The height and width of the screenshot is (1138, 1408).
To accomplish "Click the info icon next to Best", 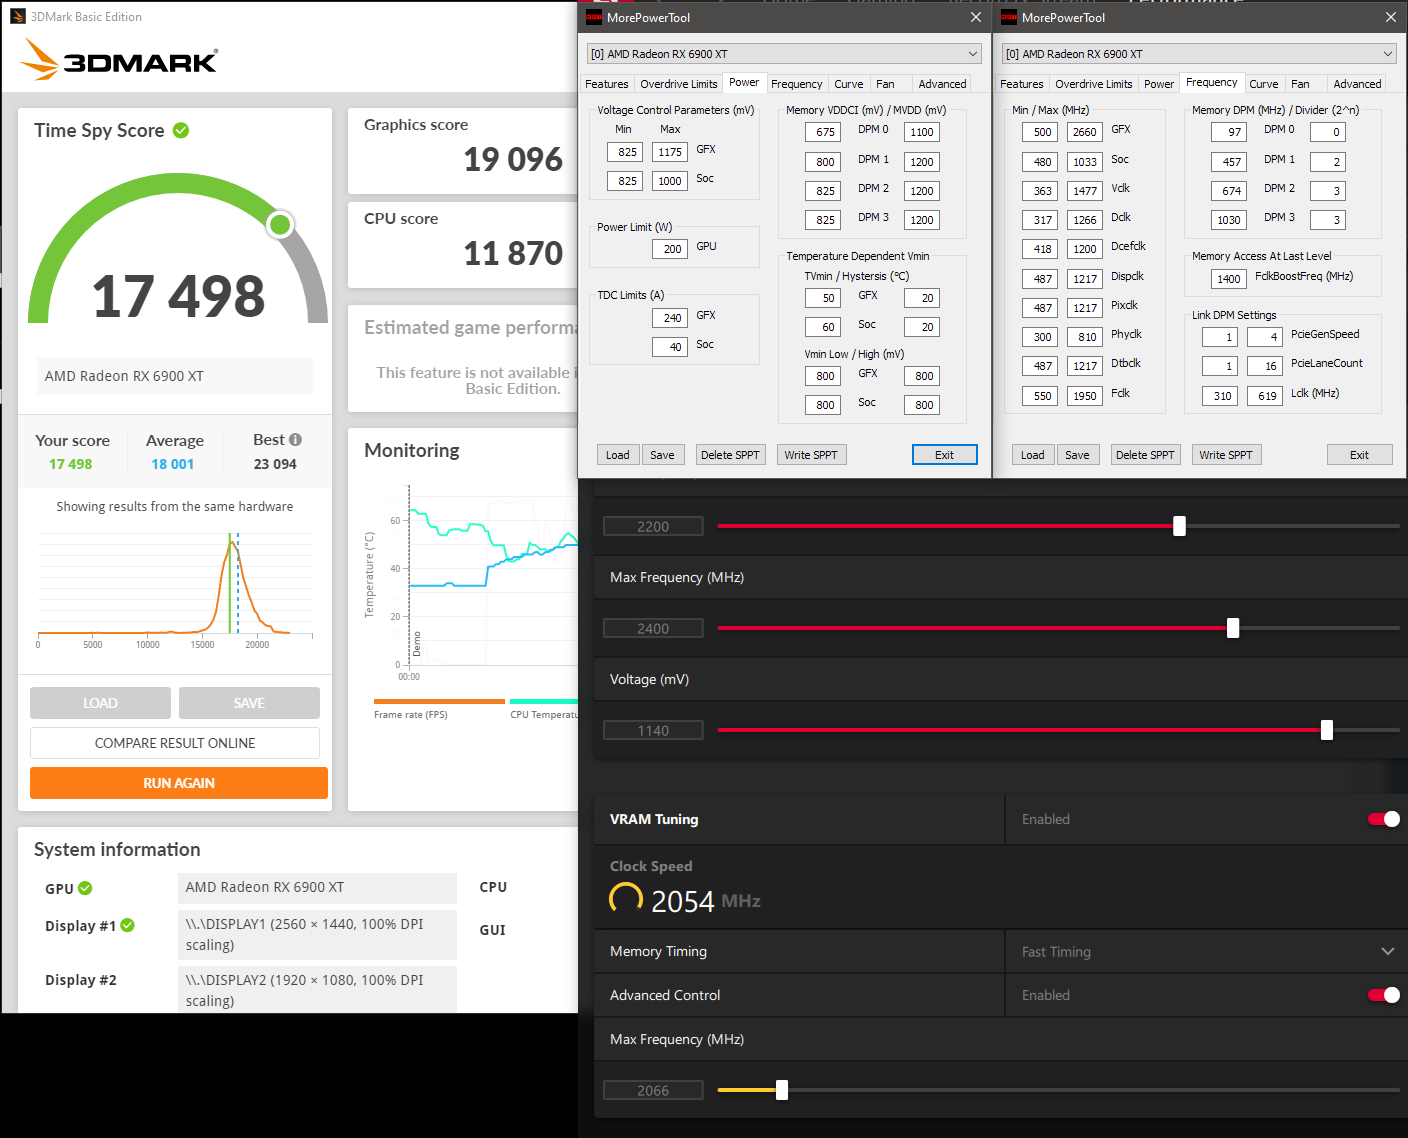I will click(295, 439).
